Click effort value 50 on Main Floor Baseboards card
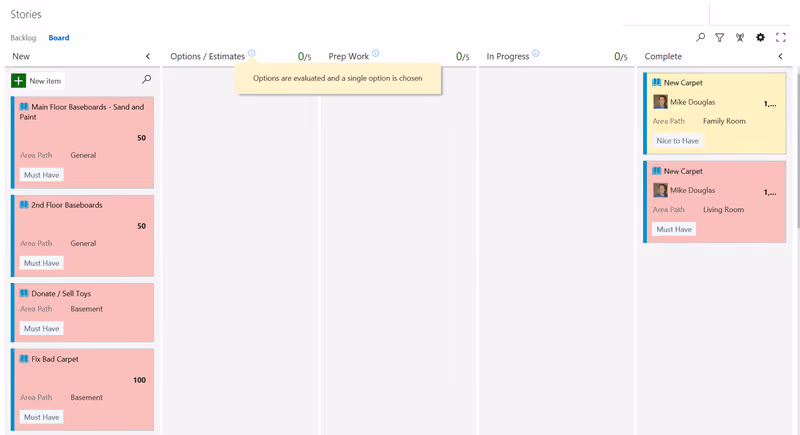The image size is (800, 435). click(141, 138)
